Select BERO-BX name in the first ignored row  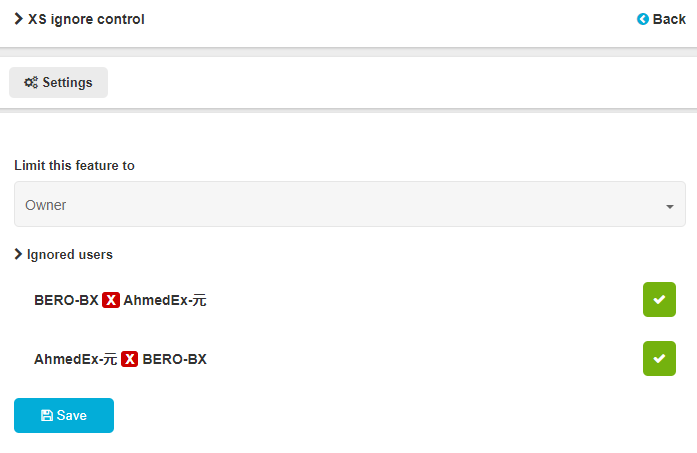click(66, 300)
